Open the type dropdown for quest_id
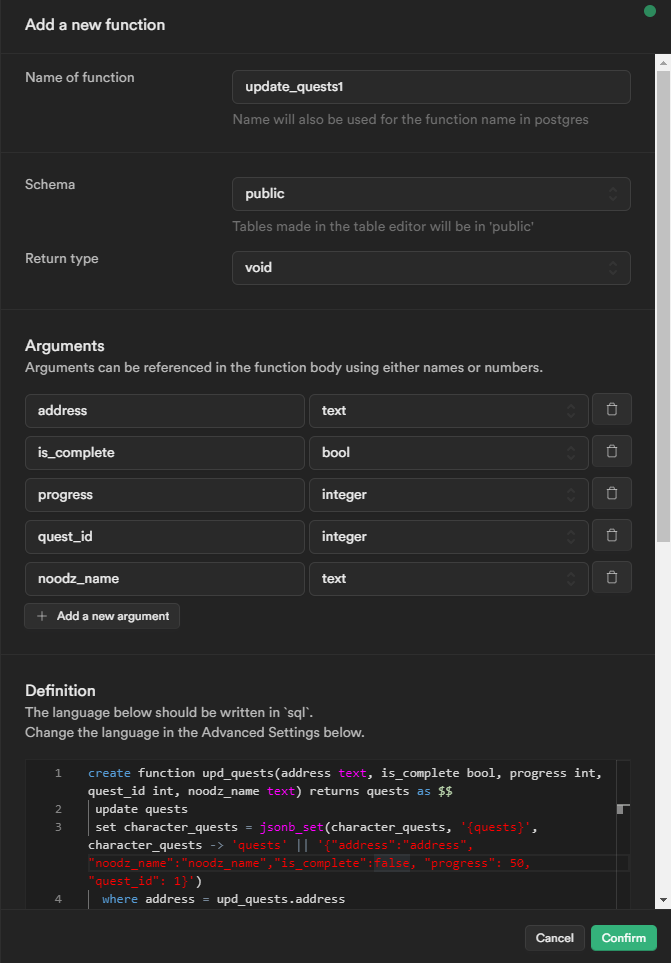This screenshot has width=671, height=963. tap(448, 536)
